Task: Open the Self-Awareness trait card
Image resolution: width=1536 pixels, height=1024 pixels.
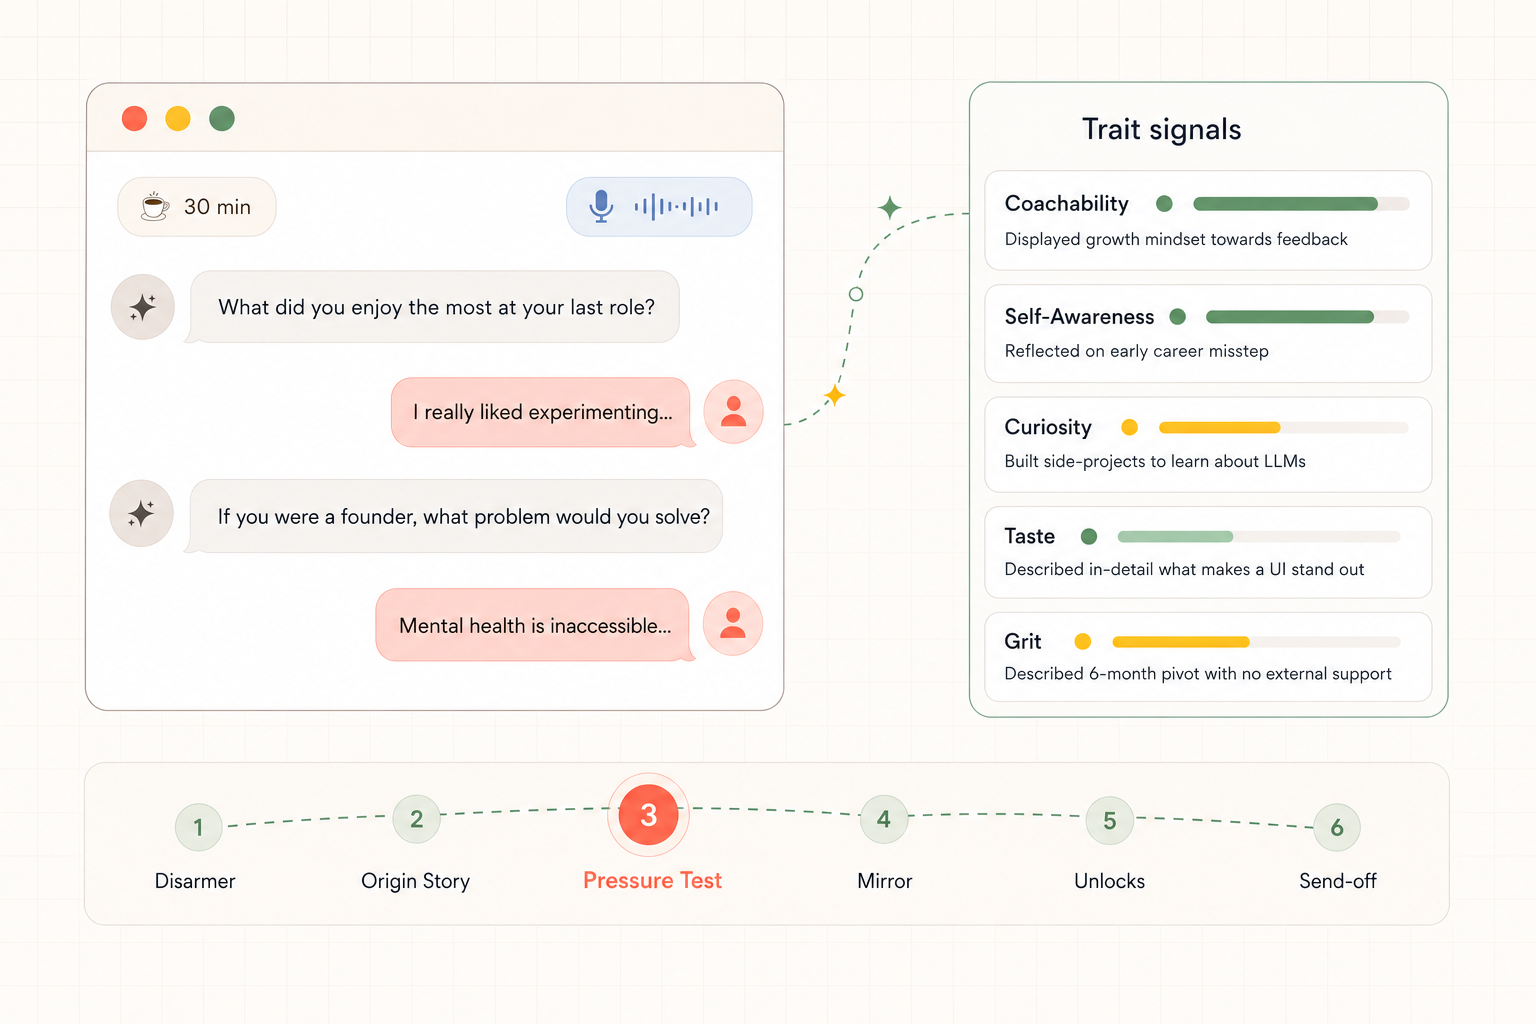Action: tap(1208, 334)
